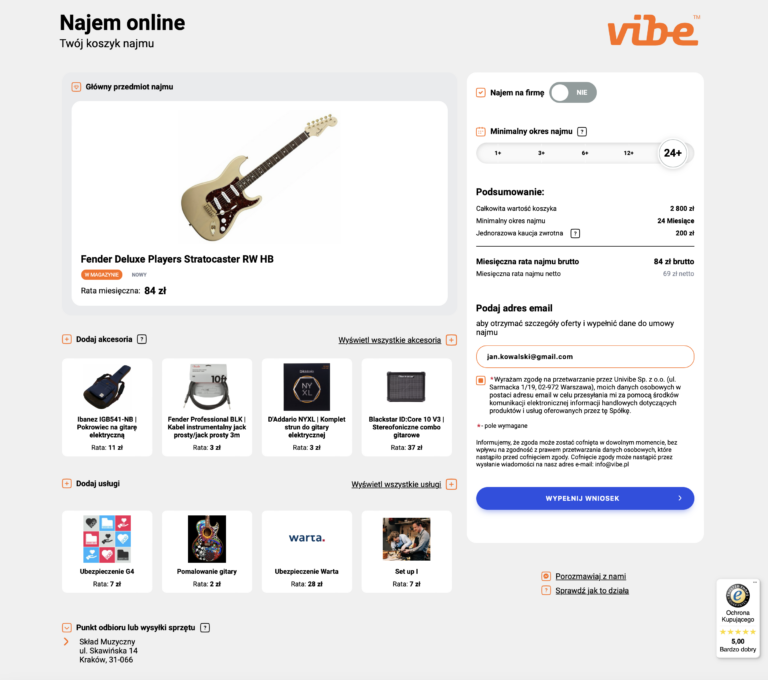Click the Wypełnij wniosek button

point(585,498)
